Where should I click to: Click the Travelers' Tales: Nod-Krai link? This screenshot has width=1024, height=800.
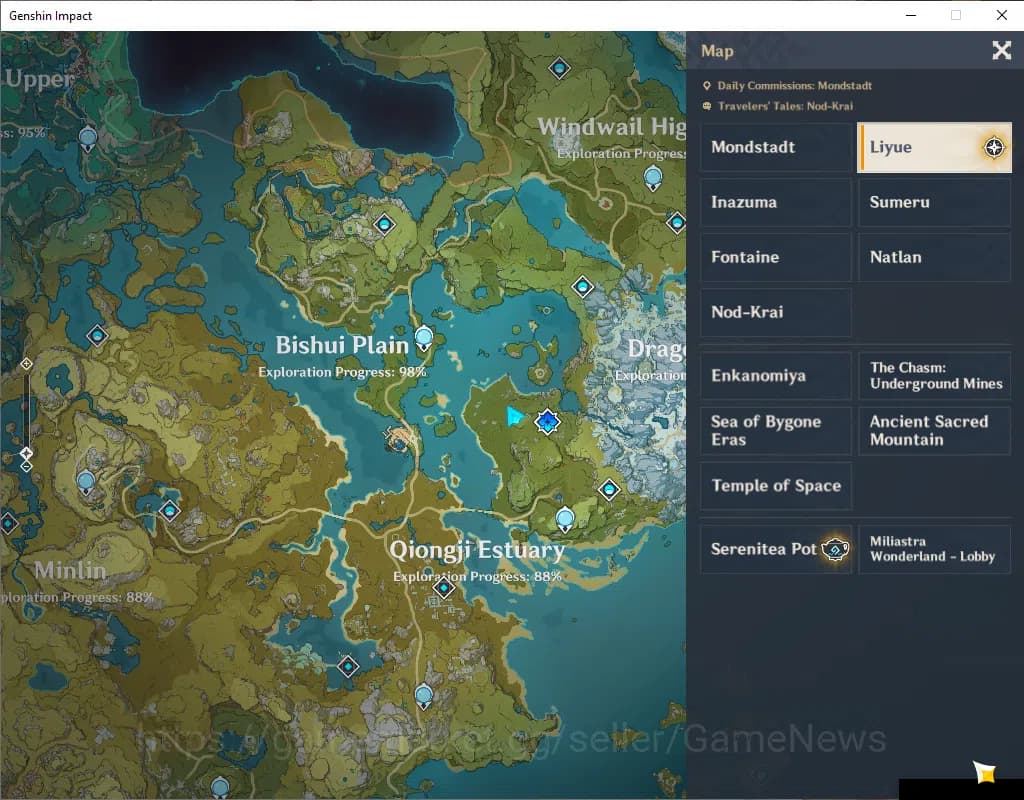coord(785,106)
